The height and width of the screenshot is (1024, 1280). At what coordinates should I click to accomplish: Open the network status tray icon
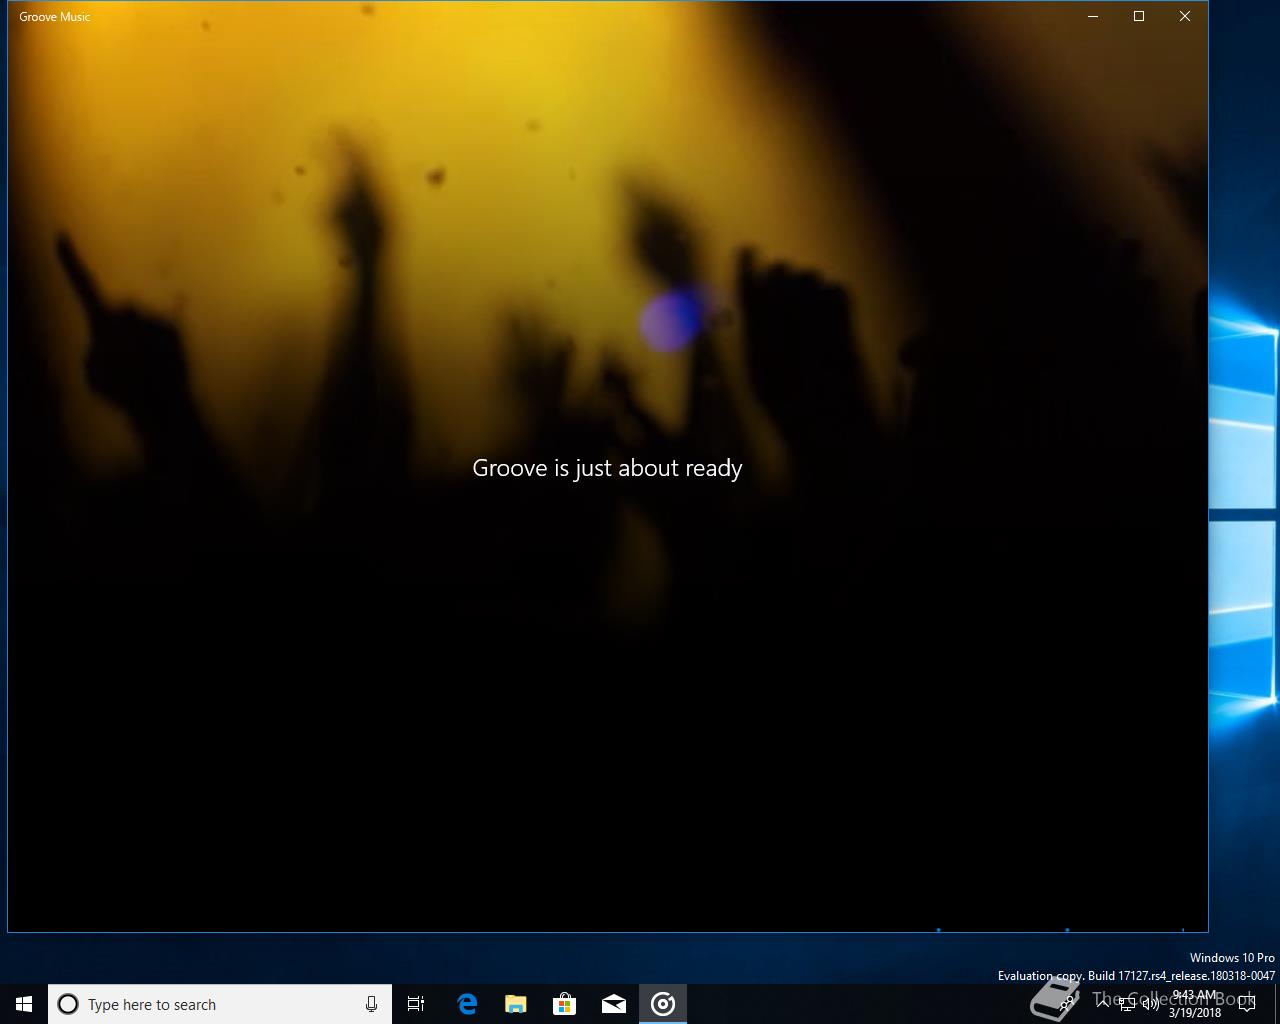point(1127,1004)
